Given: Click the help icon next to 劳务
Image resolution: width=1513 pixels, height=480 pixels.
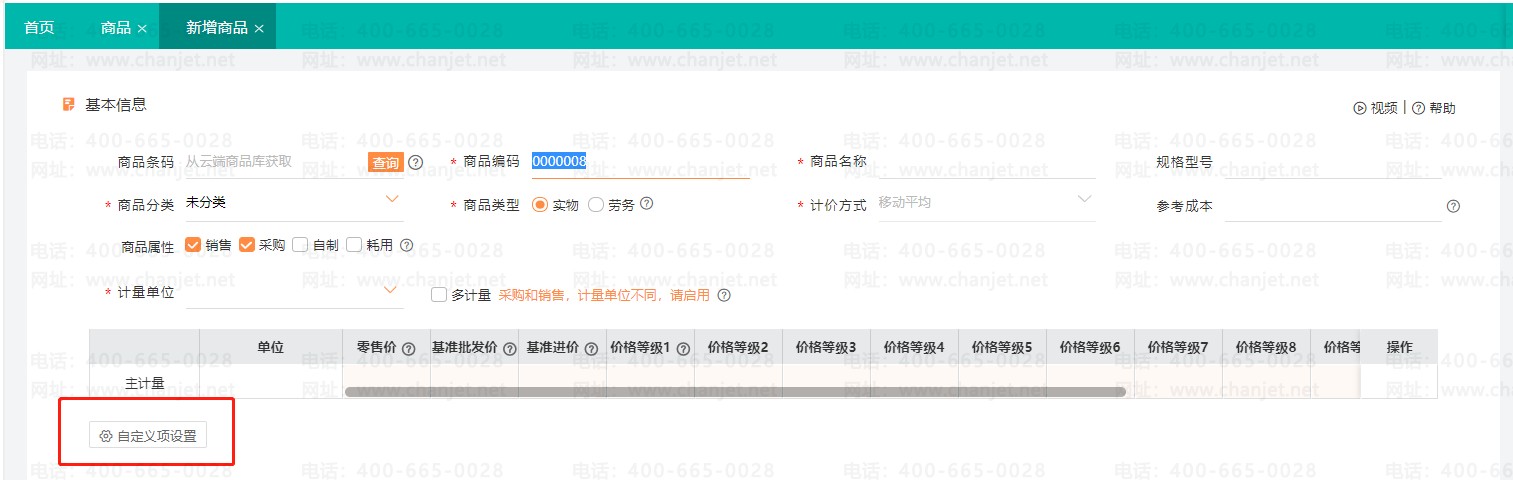Looking at the screenshot, I should click(x=646, y=204).
